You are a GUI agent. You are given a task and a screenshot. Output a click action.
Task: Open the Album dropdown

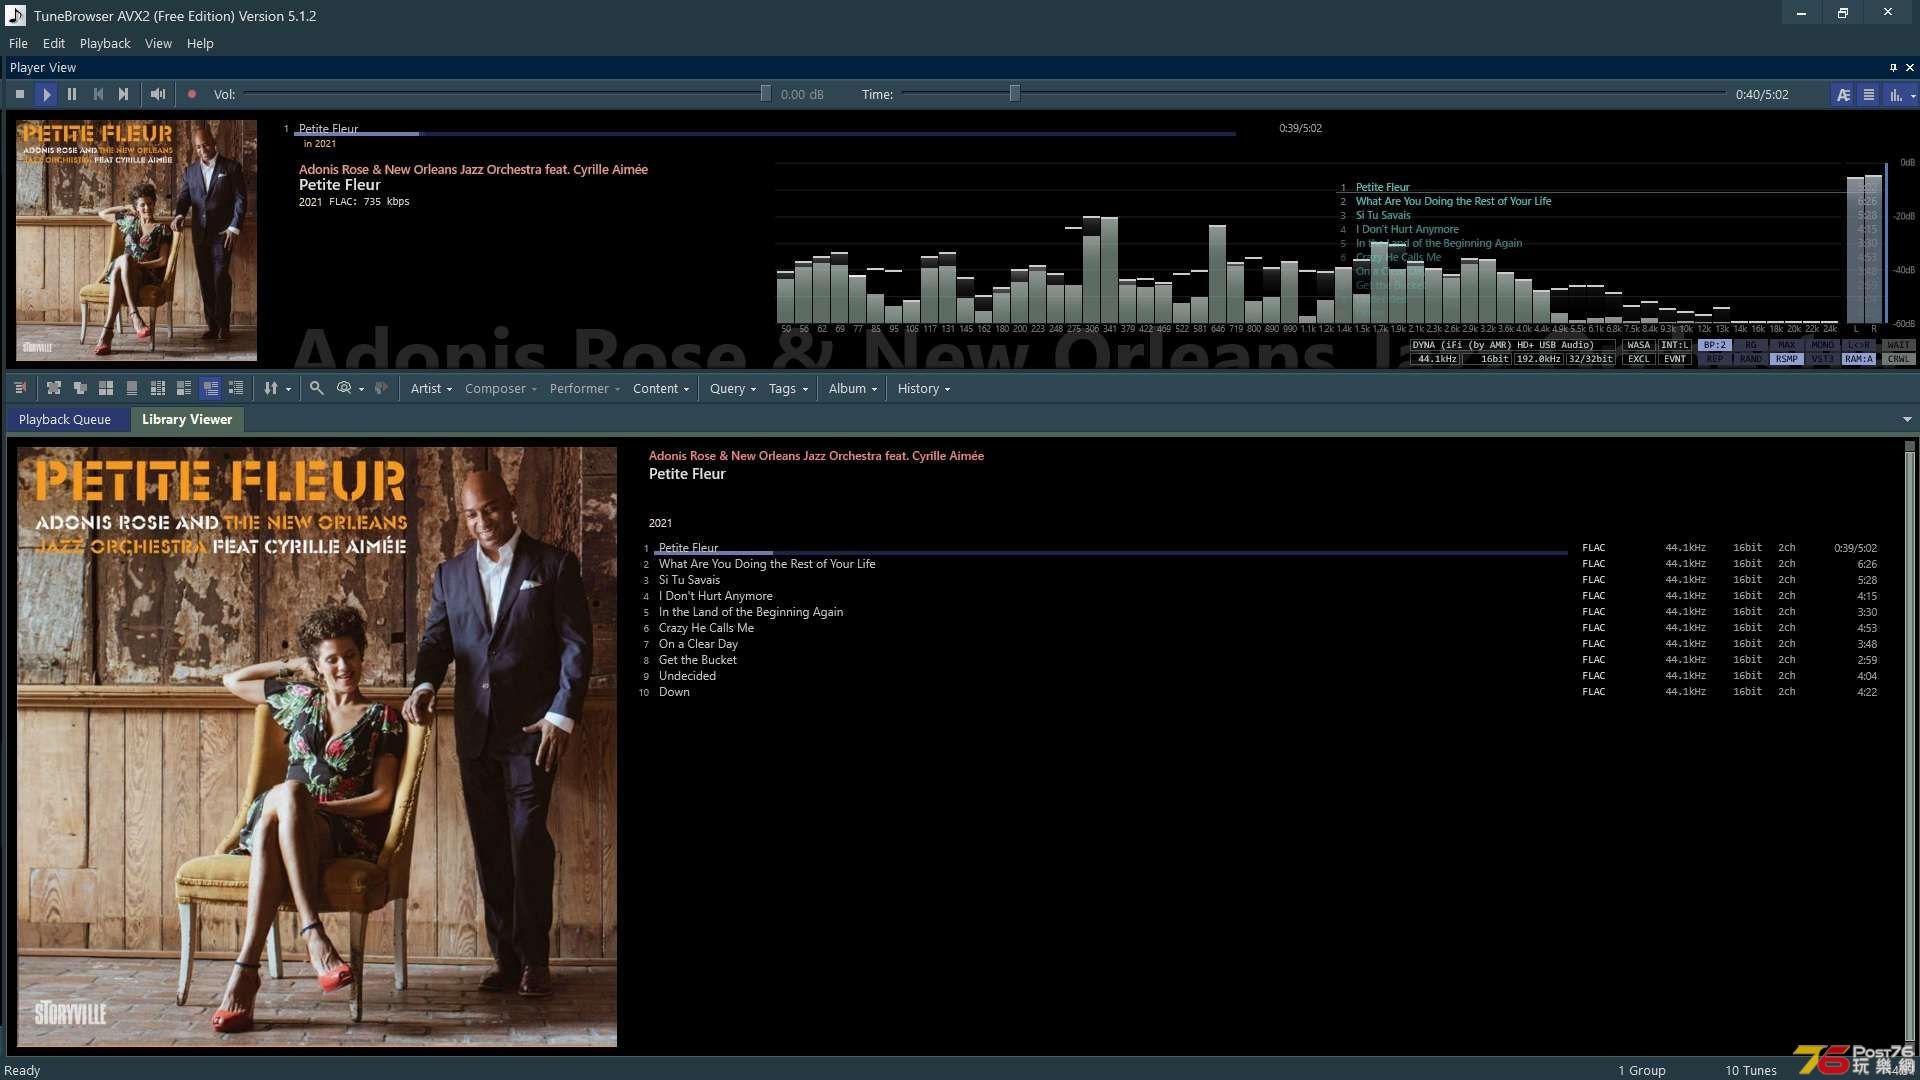point(852,388)
